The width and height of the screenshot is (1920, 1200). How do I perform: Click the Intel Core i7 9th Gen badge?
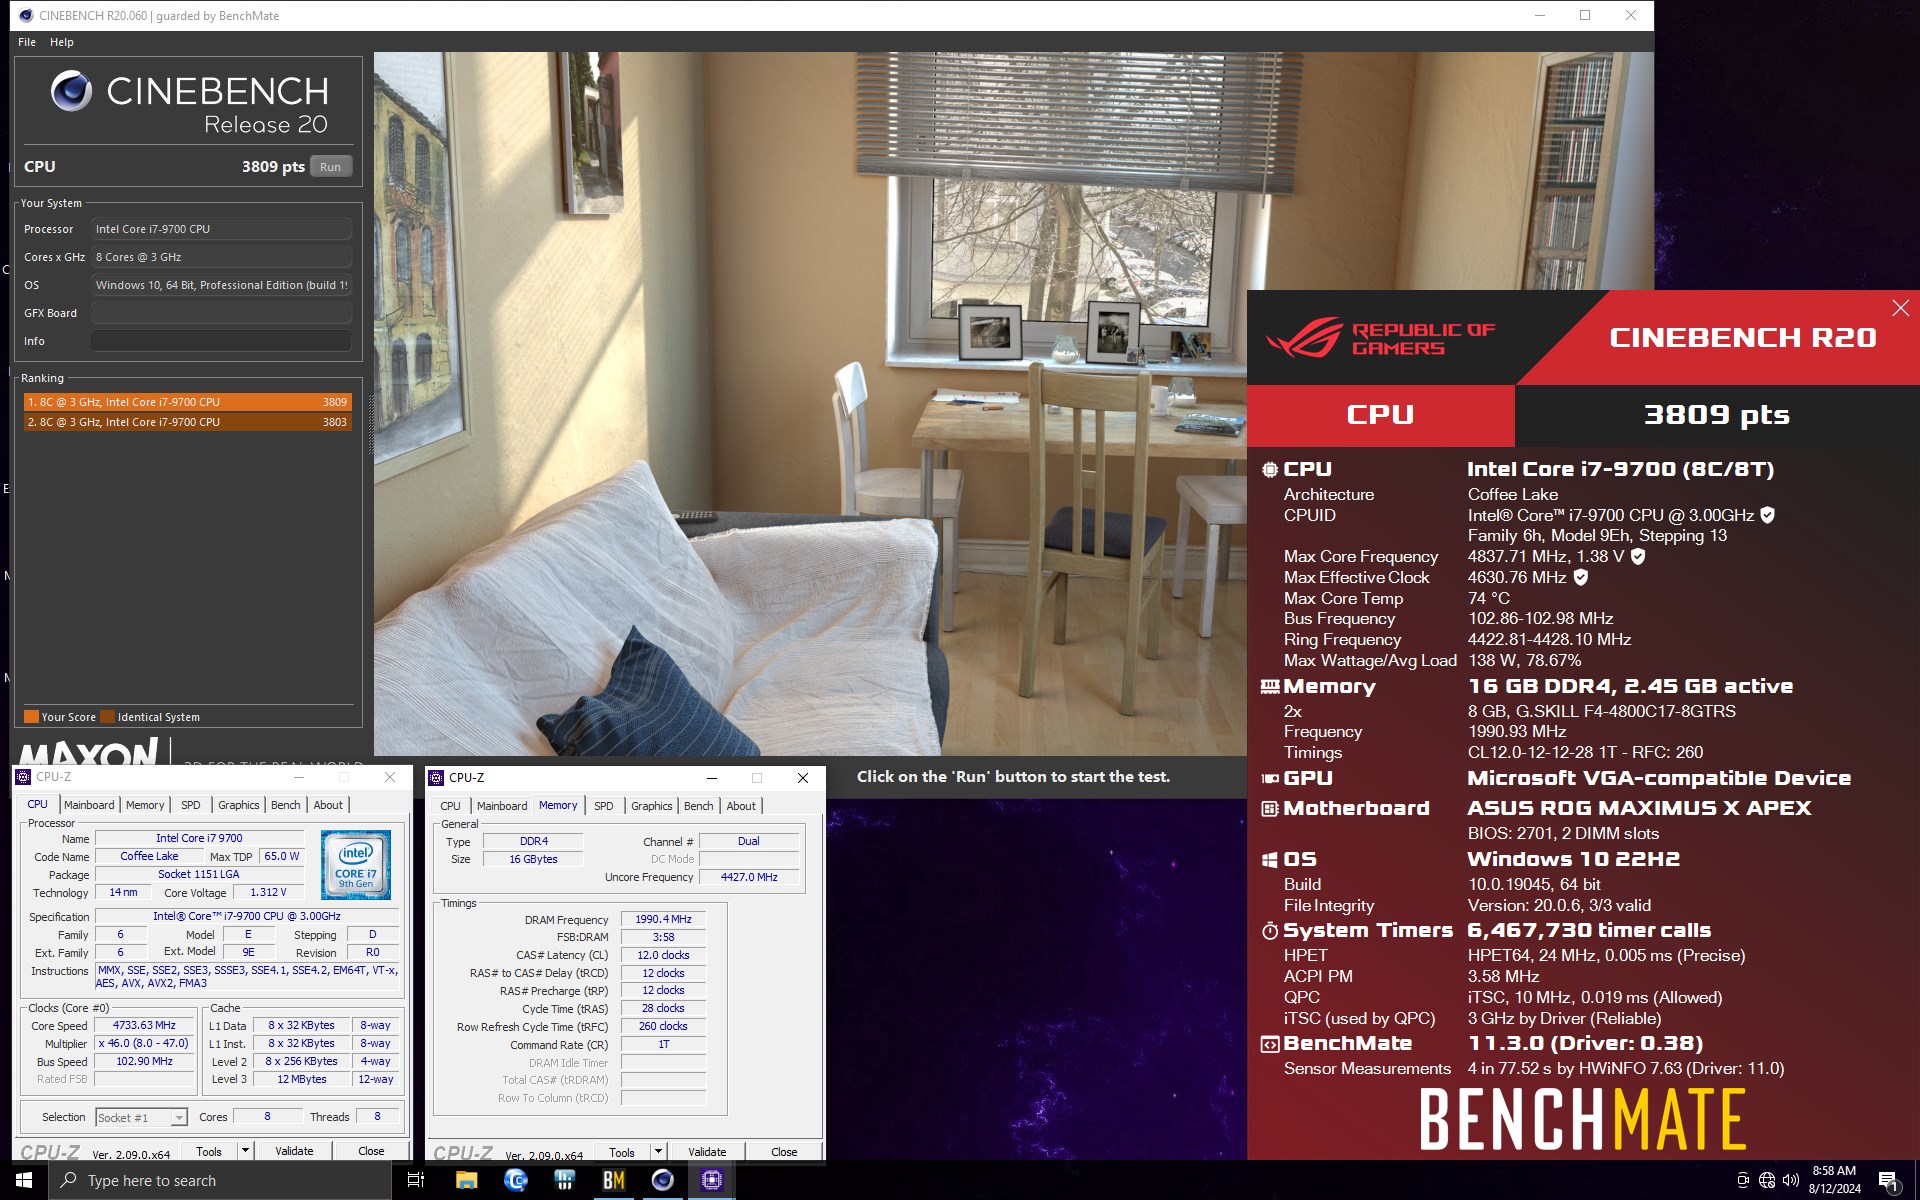pyautogui.click(x=356, y=865)
